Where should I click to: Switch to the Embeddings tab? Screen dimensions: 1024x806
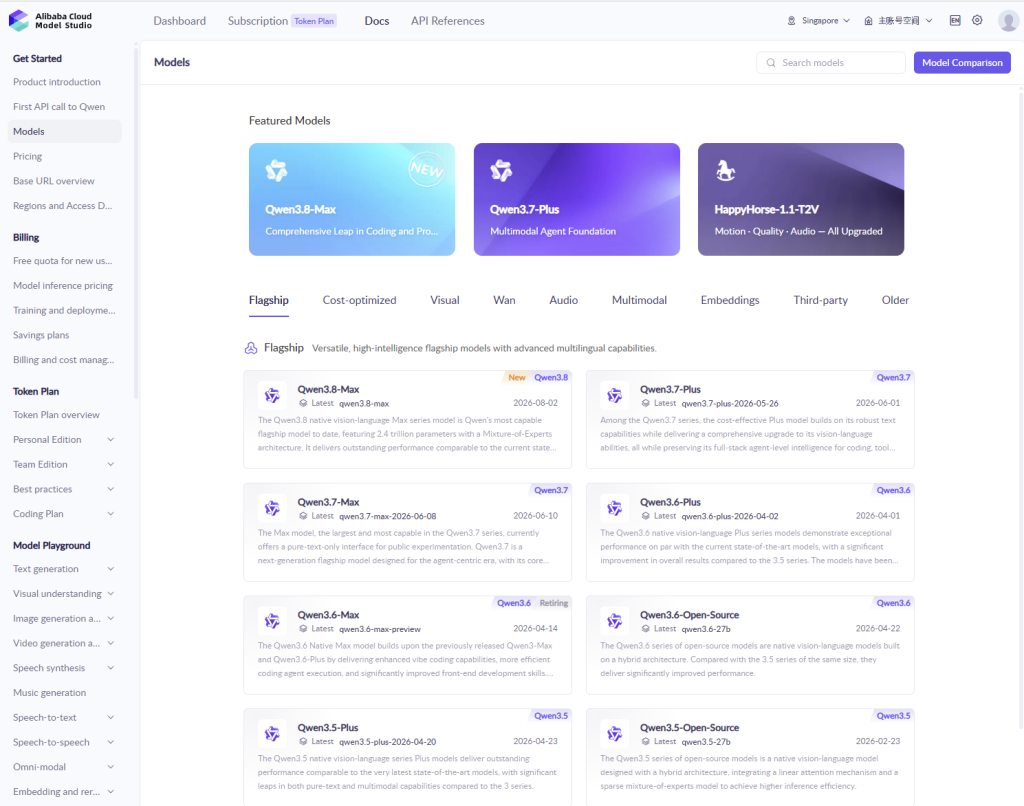(730, 300)
